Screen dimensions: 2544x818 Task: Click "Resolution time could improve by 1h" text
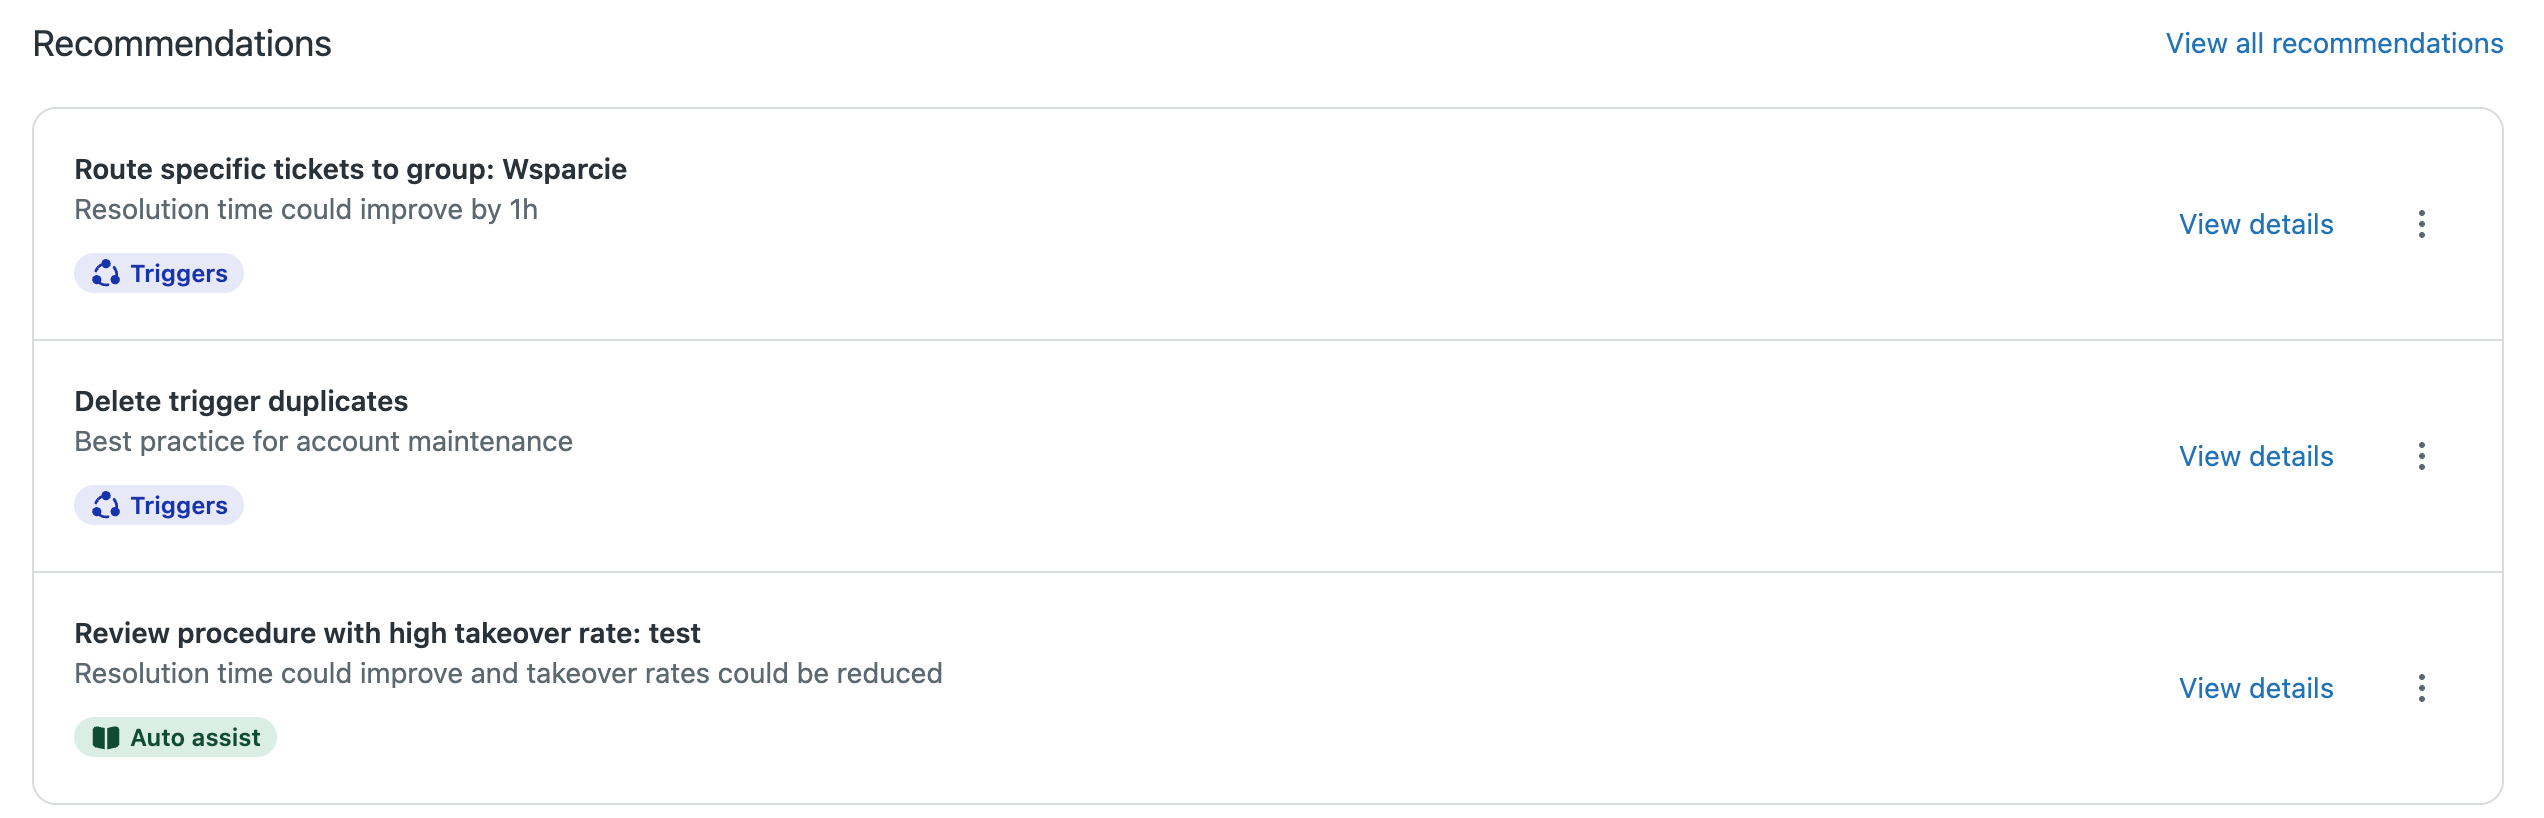click(x=306, y=209)
